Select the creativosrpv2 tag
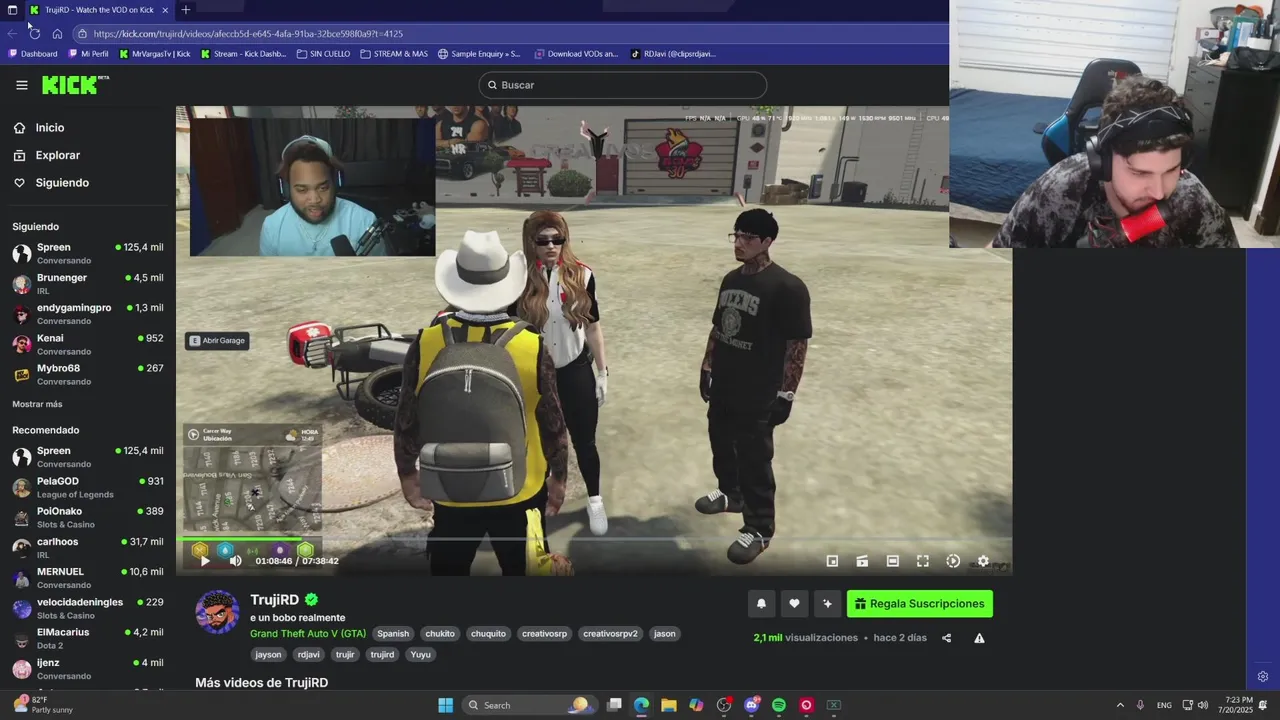Screen dimensions: 1280x720 point(610,634)
